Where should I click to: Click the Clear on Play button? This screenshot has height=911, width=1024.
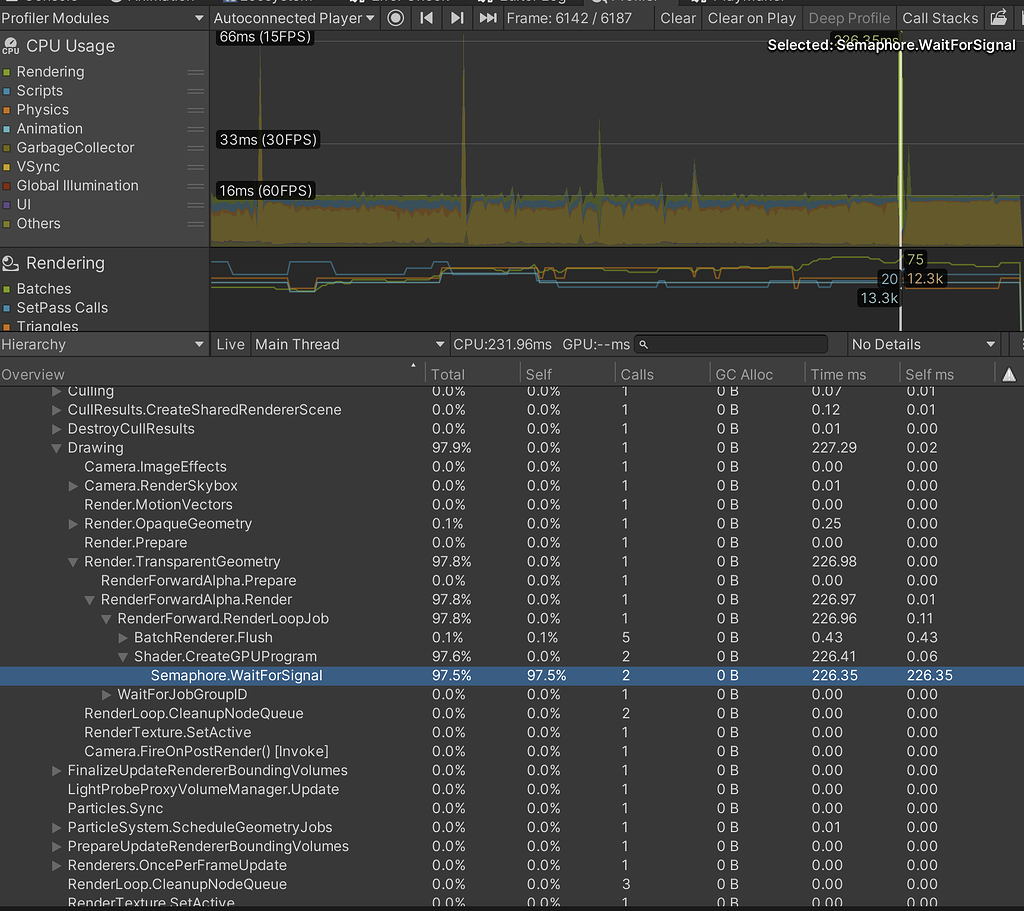coord(751,18)
